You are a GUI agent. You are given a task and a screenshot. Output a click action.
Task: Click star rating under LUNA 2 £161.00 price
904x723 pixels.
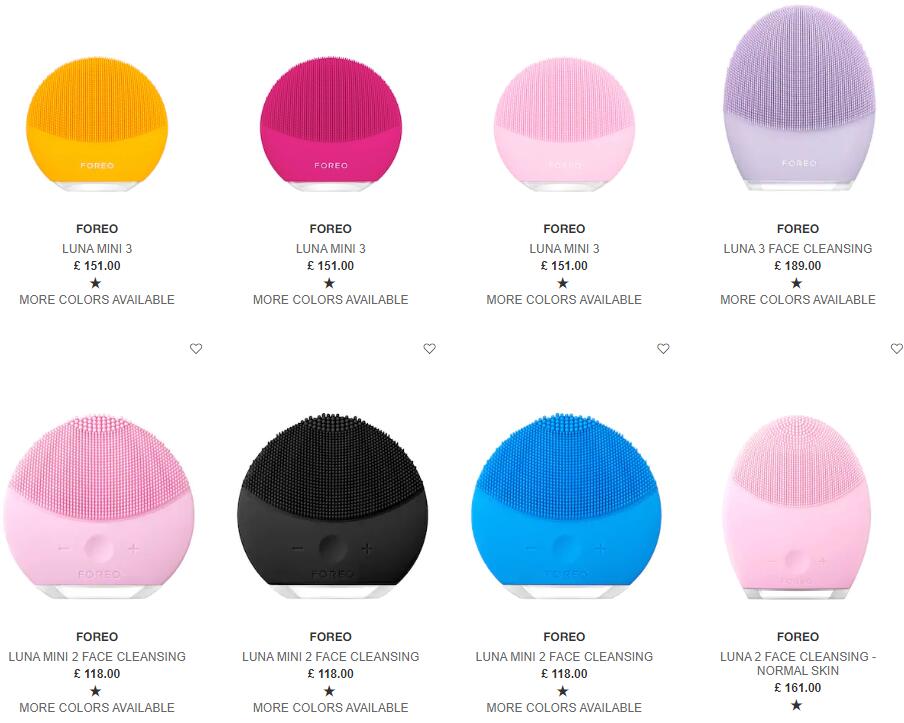click(x=796, y=705)
